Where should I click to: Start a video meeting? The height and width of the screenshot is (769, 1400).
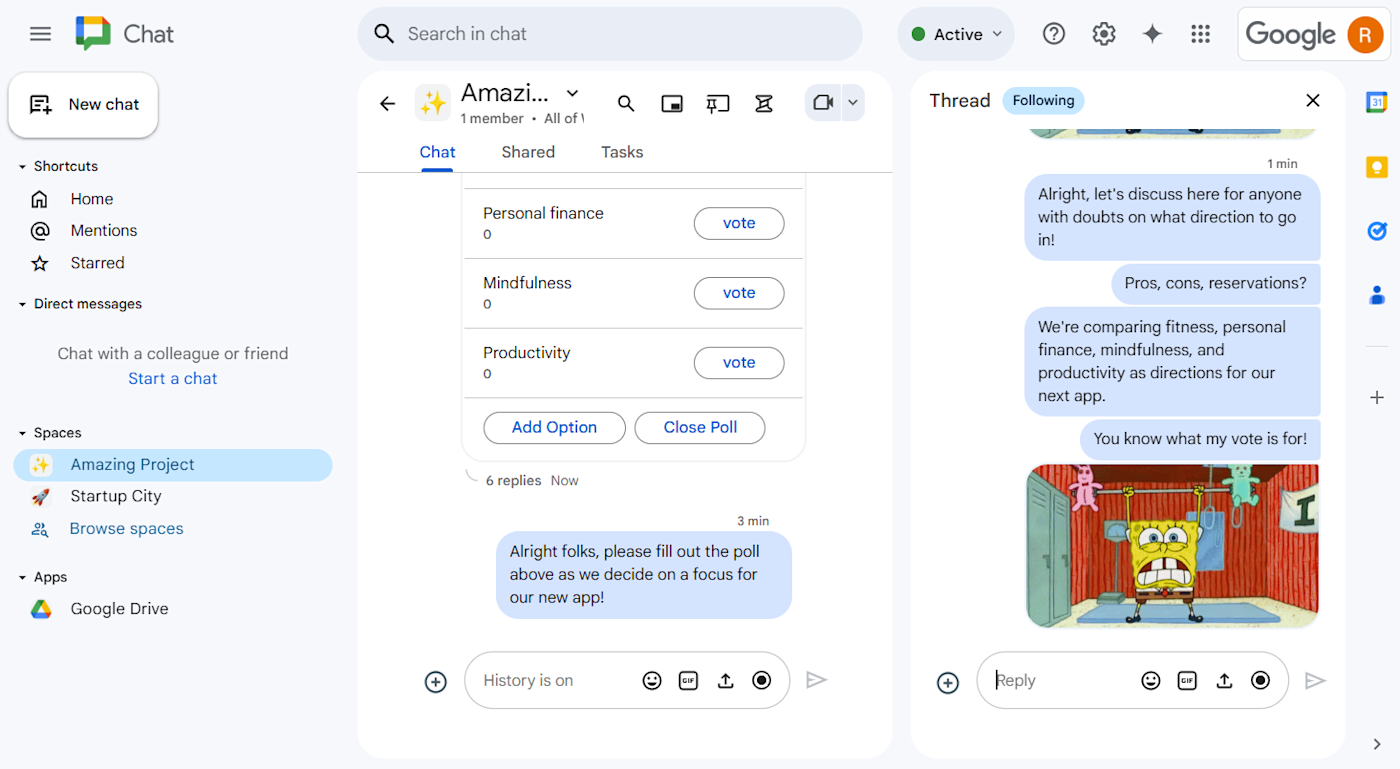[x=823, y=103]
